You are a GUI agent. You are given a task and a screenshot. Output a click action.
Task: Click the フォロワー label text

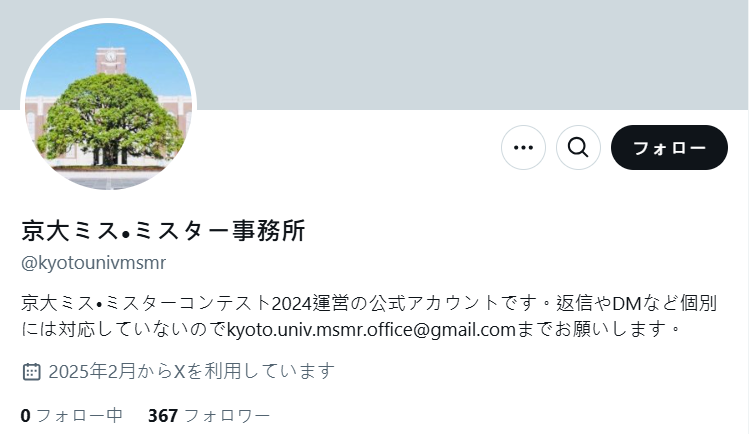pyautogui.click(x=227, y=415)
